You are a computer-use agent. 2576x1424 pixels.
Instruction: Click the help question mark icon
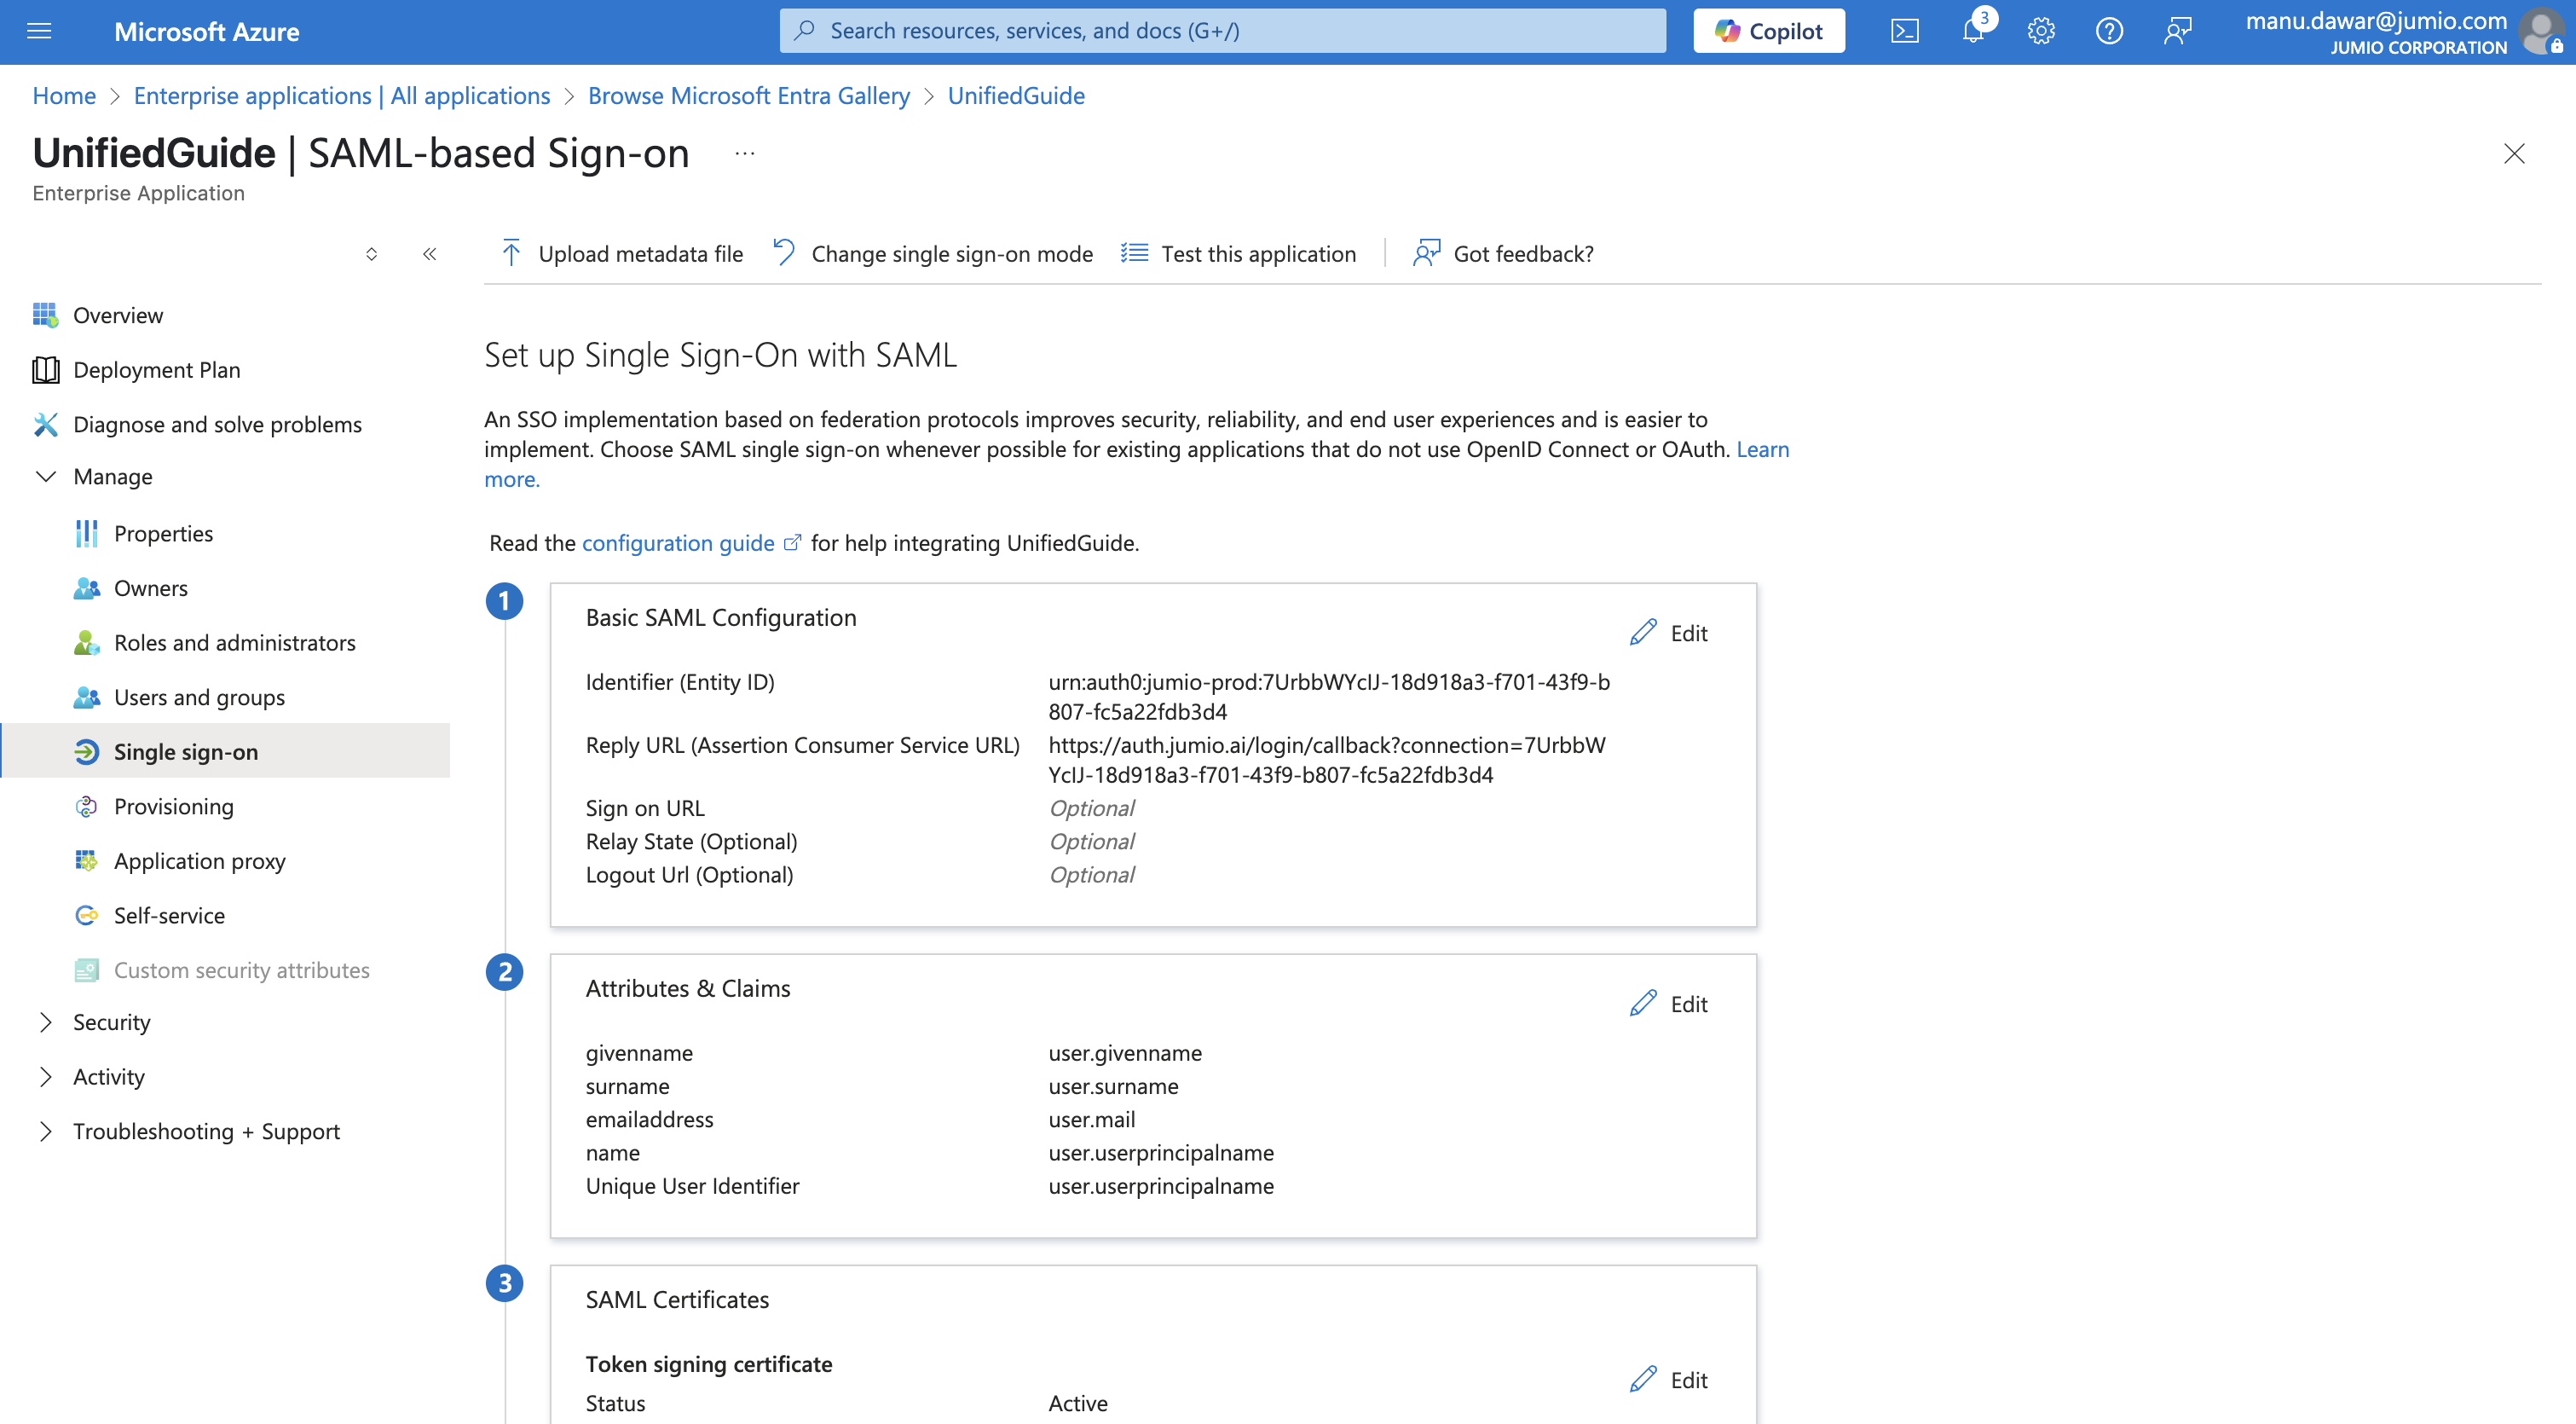(2109, 31)
